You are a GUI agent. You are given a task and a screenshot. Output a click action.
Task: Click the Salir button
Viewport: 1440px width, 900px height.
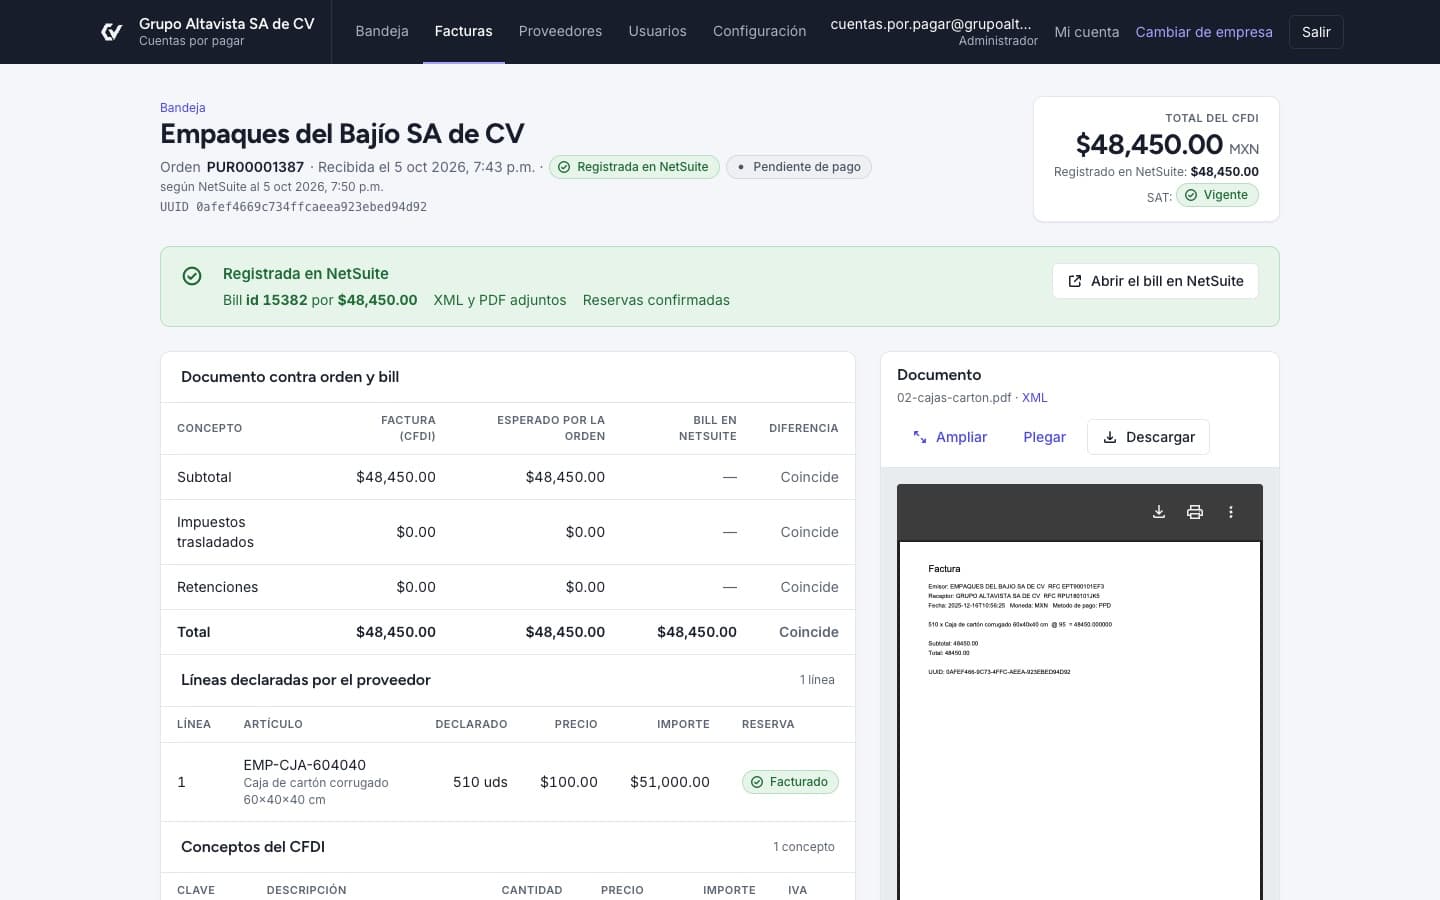pyautogui.click(x=1316, y=32)
